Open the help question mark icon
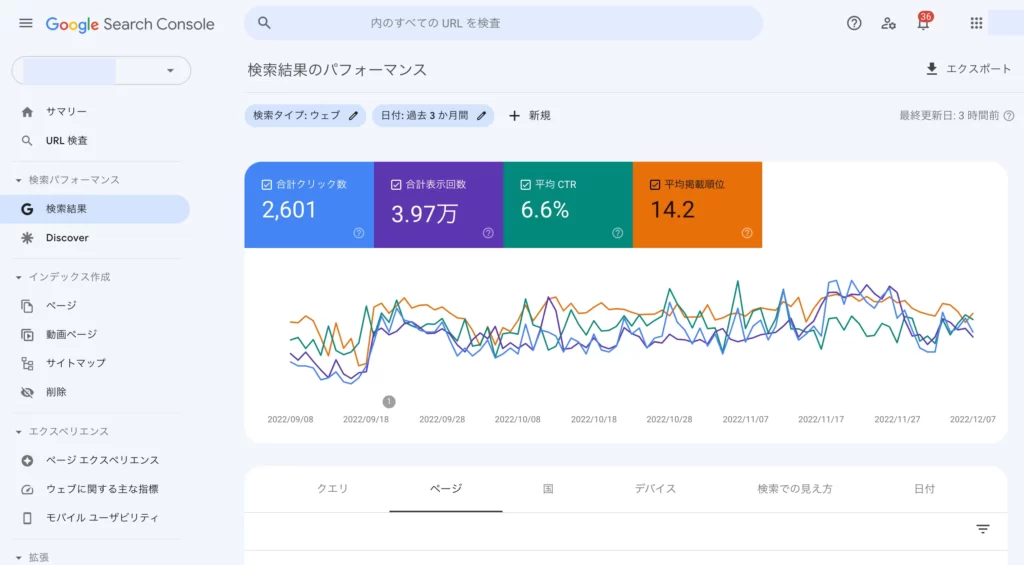Viewport: 1024px width, 565px height. [854, 24]
